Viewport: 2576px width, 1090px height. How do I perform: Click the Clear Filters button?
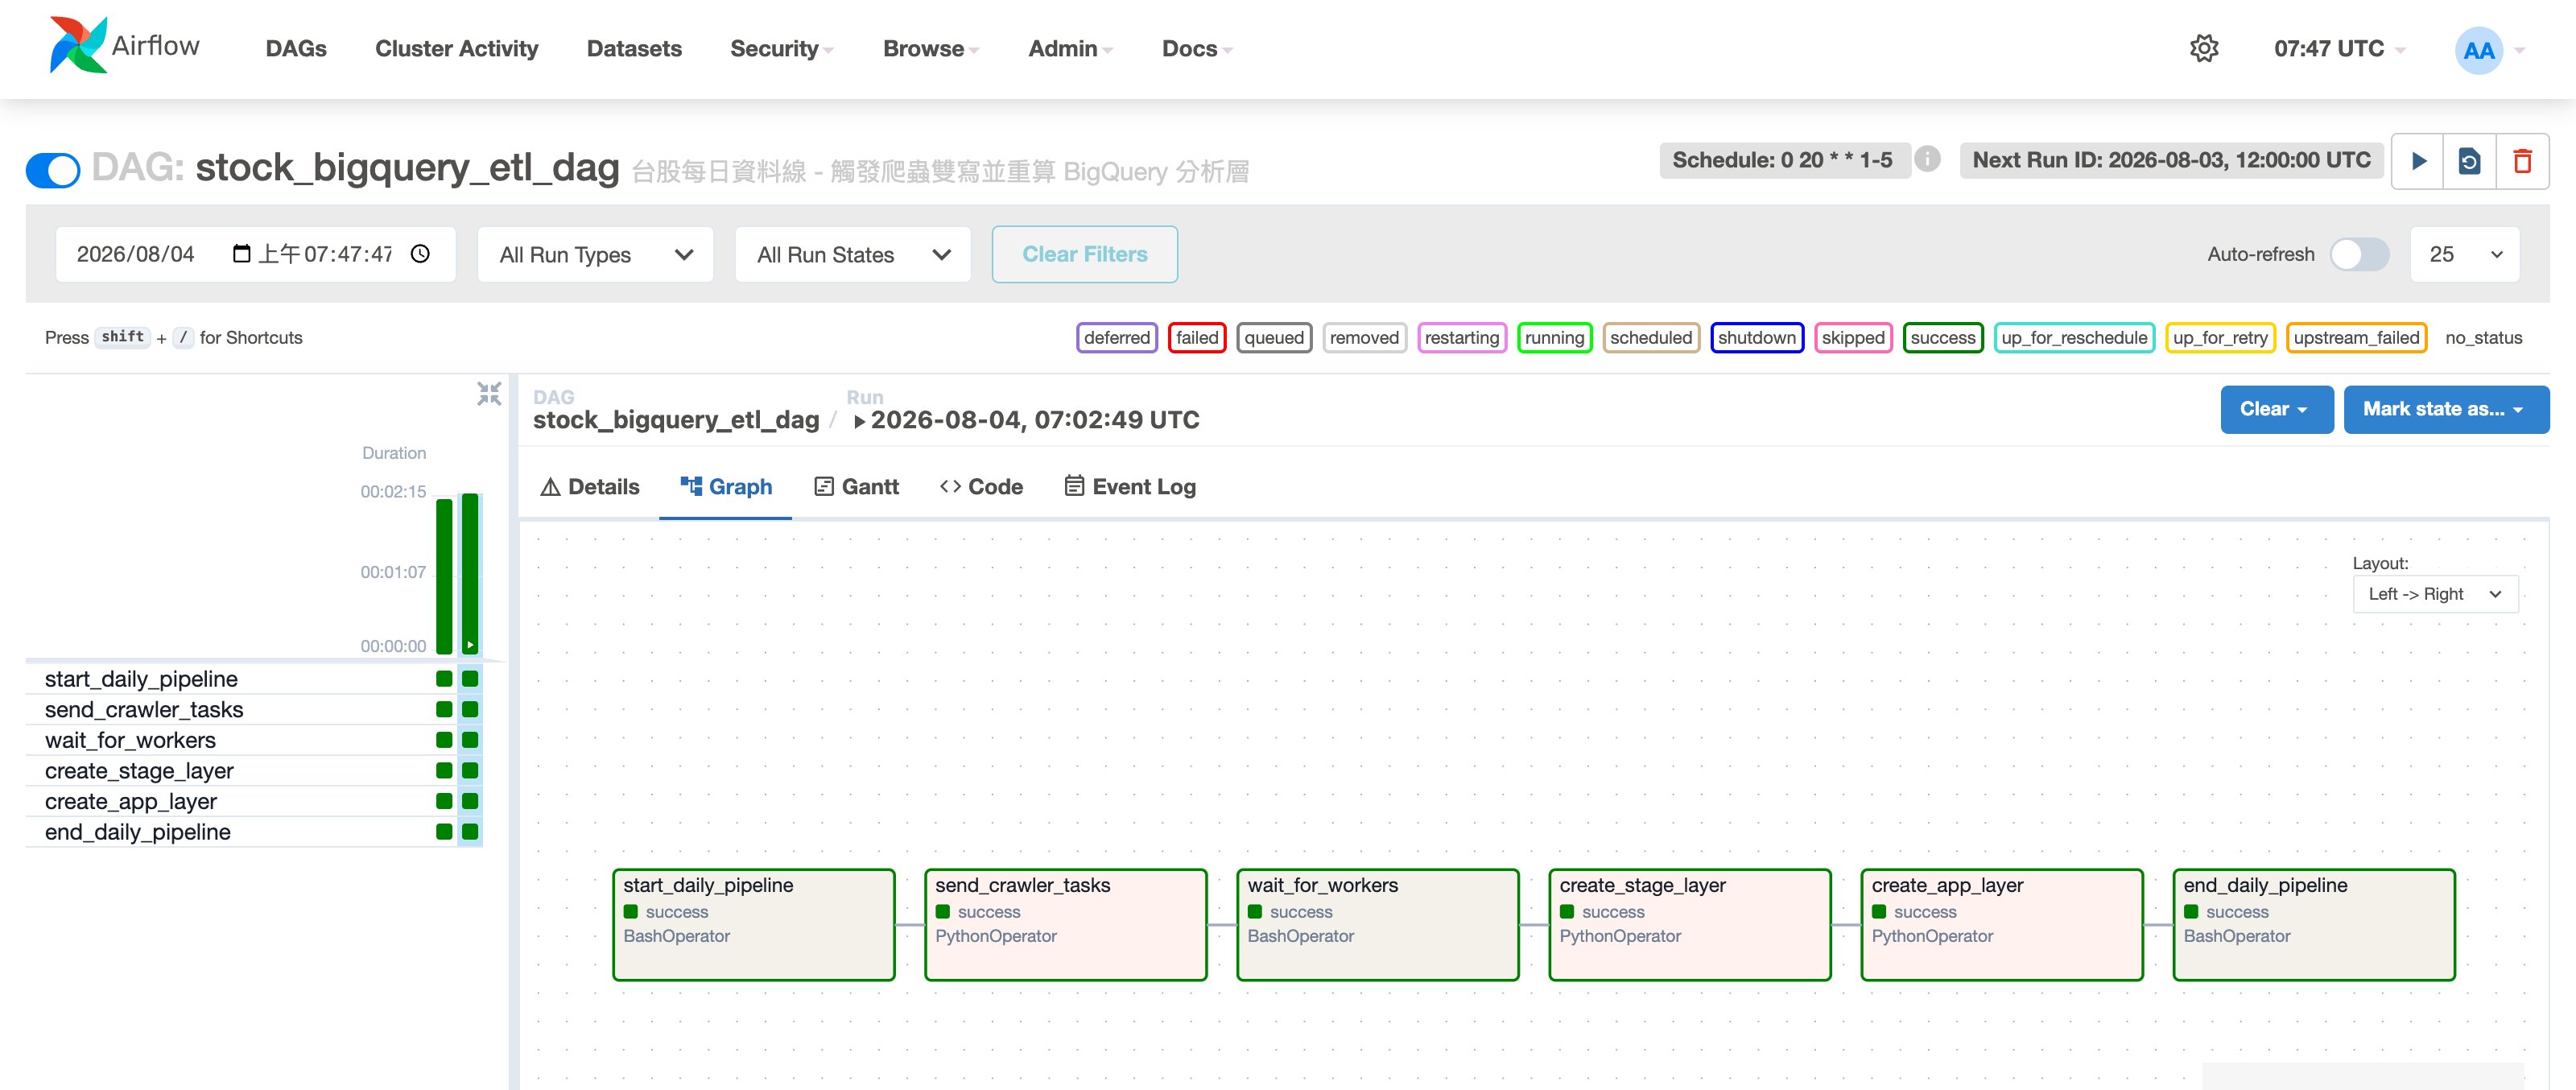[1084, 254]
